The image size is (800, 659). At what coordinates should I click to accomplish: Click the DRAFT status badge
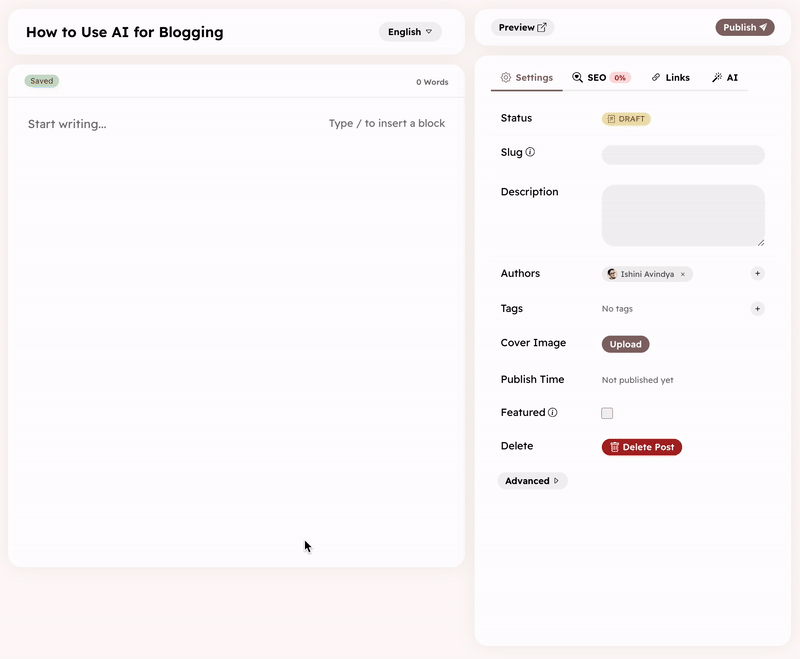coord(626,119)
